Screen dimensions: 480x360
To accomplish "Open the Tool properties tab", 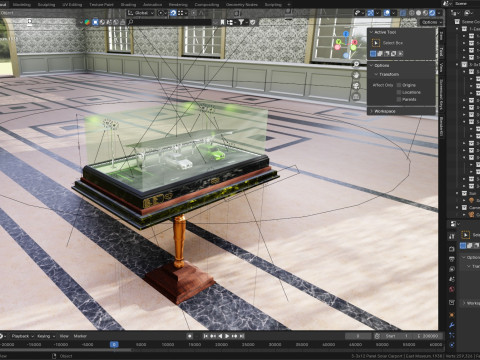I will (x=452, y=236).
